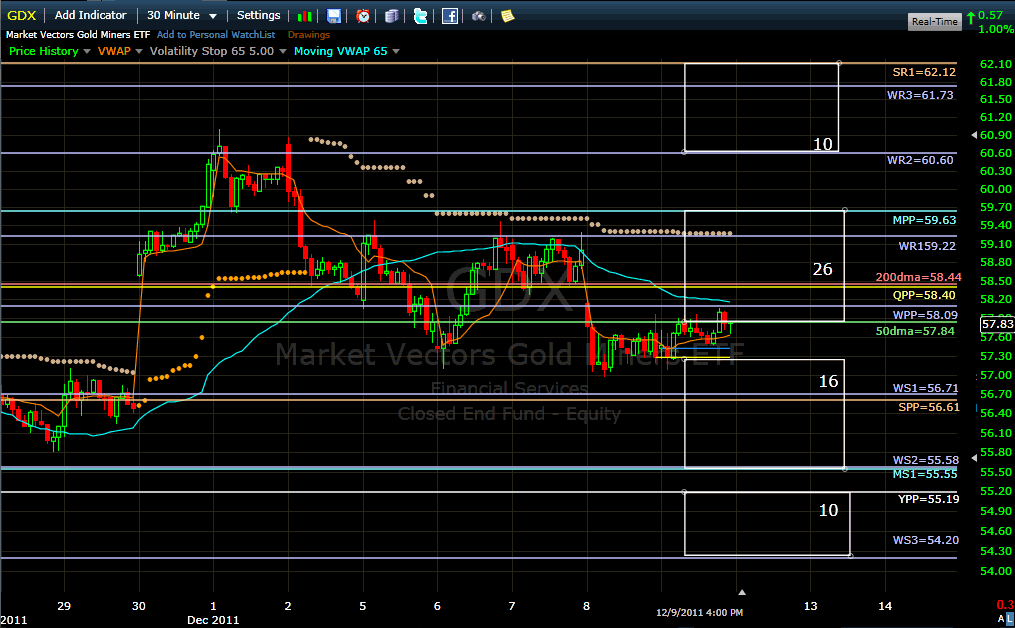Click the axis arrow marker beside 55.80
The image size is (1015, 628).
coord(975,458)
